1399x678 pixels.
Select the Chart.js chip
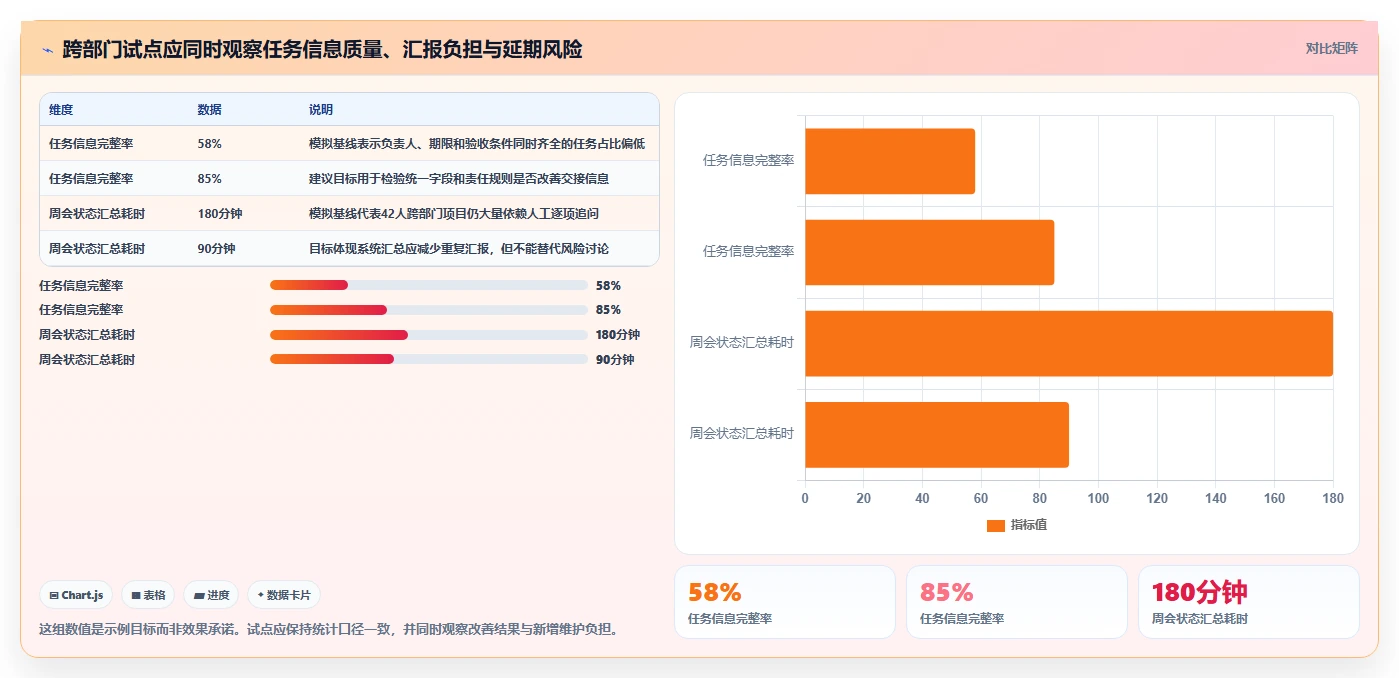pyautogui.click(x=77, y=595)
